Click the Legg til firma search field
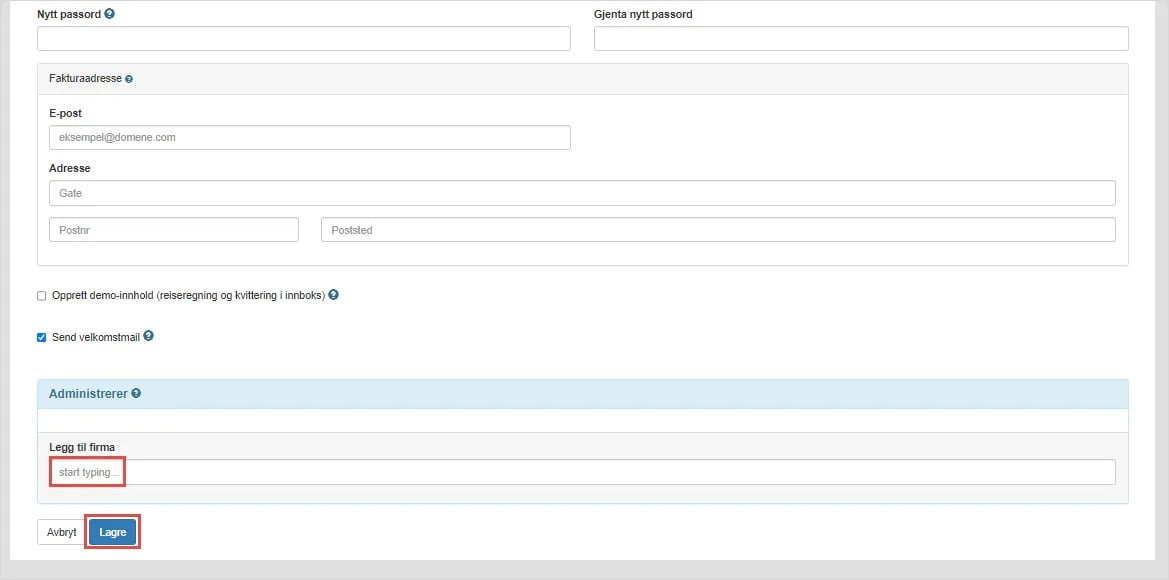 [x=581, y=472]
